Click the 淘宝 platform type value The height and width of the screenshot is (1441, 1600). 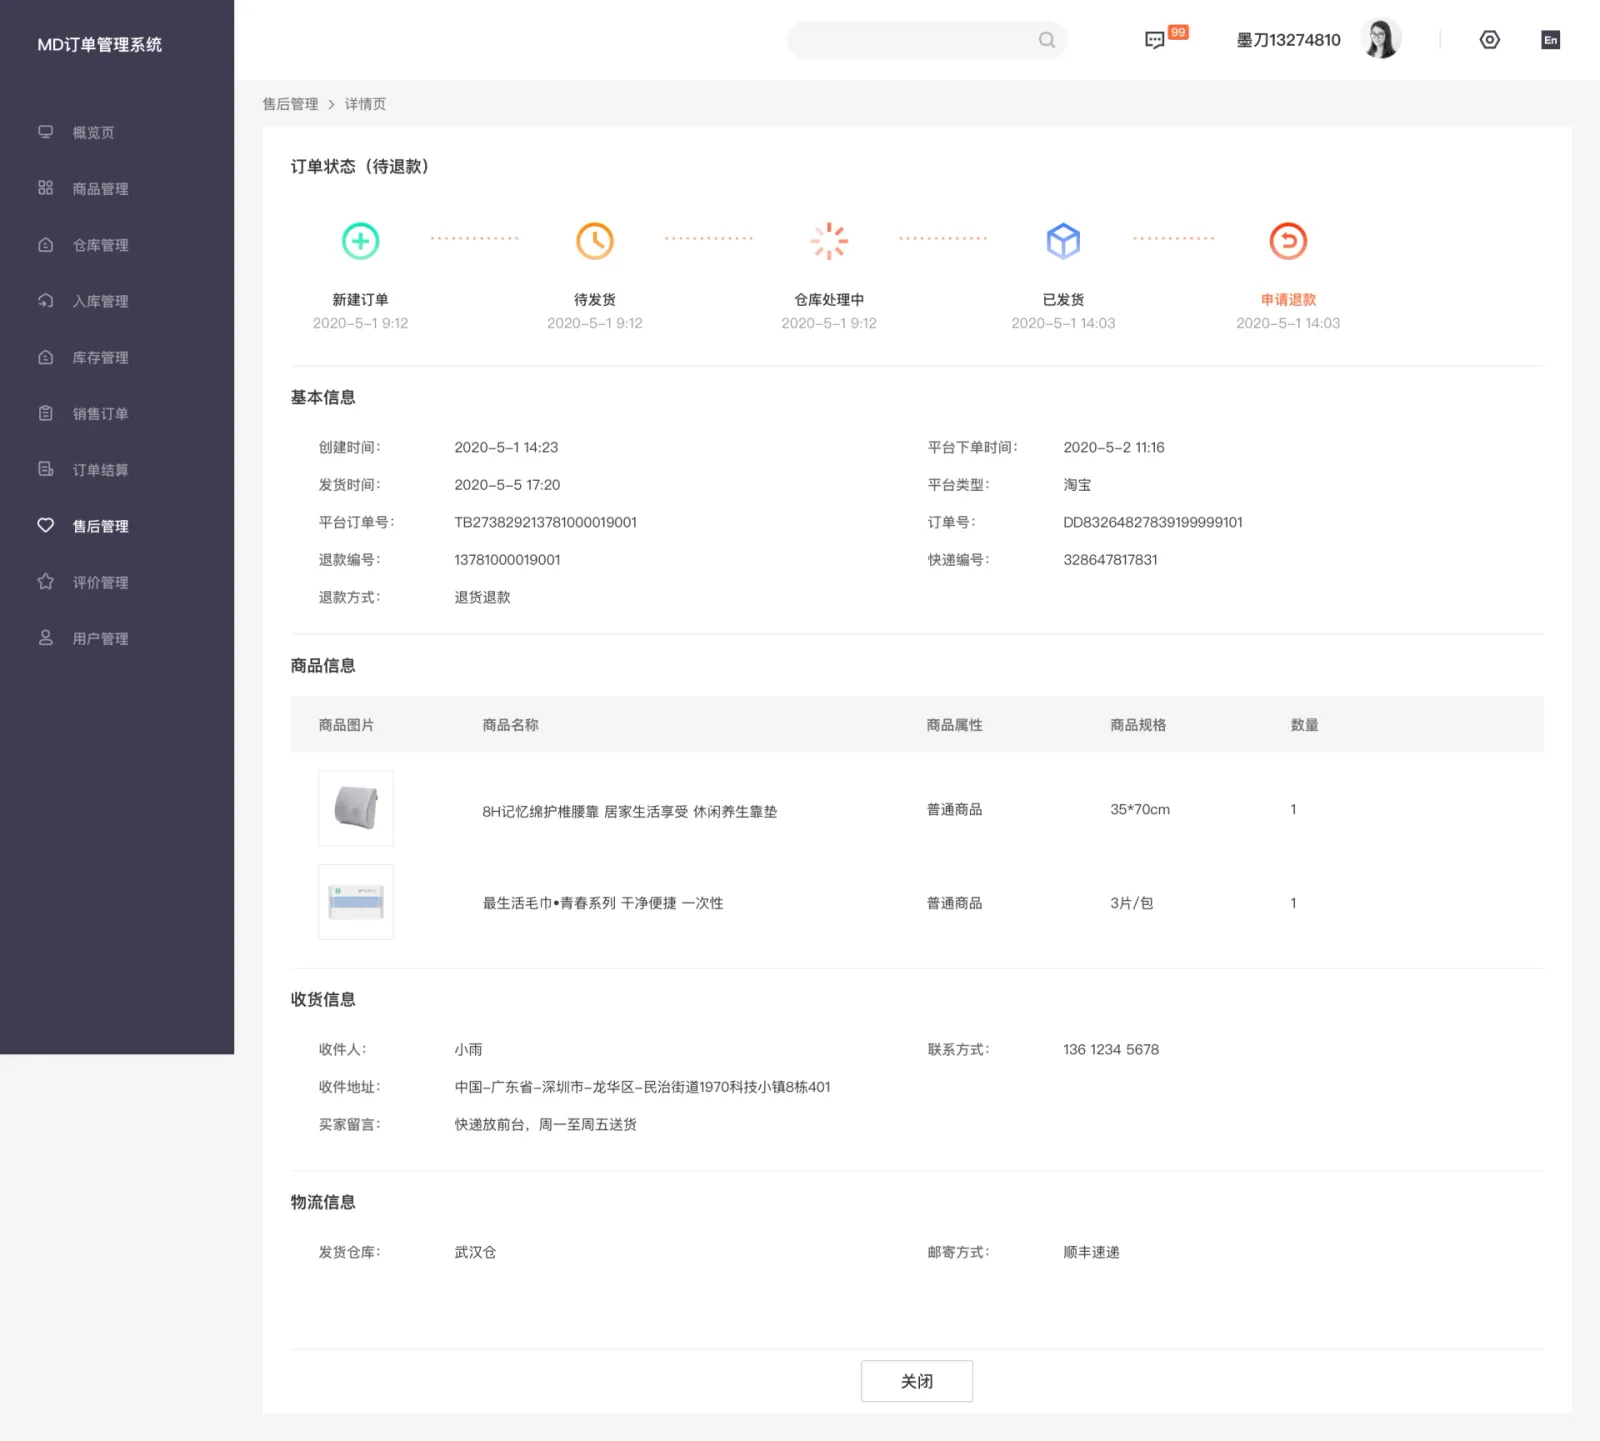click(x=1077, y=485)
